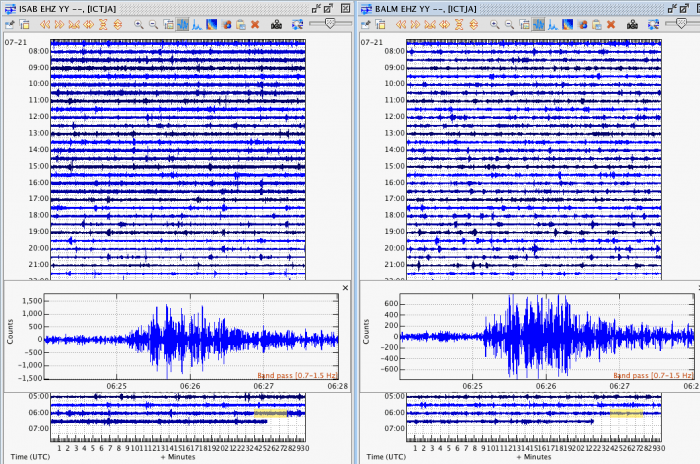This screenshot has height=464, width=700.
Task: Click the '06:26' time label in ISAB inset
Action: point(190,386)
